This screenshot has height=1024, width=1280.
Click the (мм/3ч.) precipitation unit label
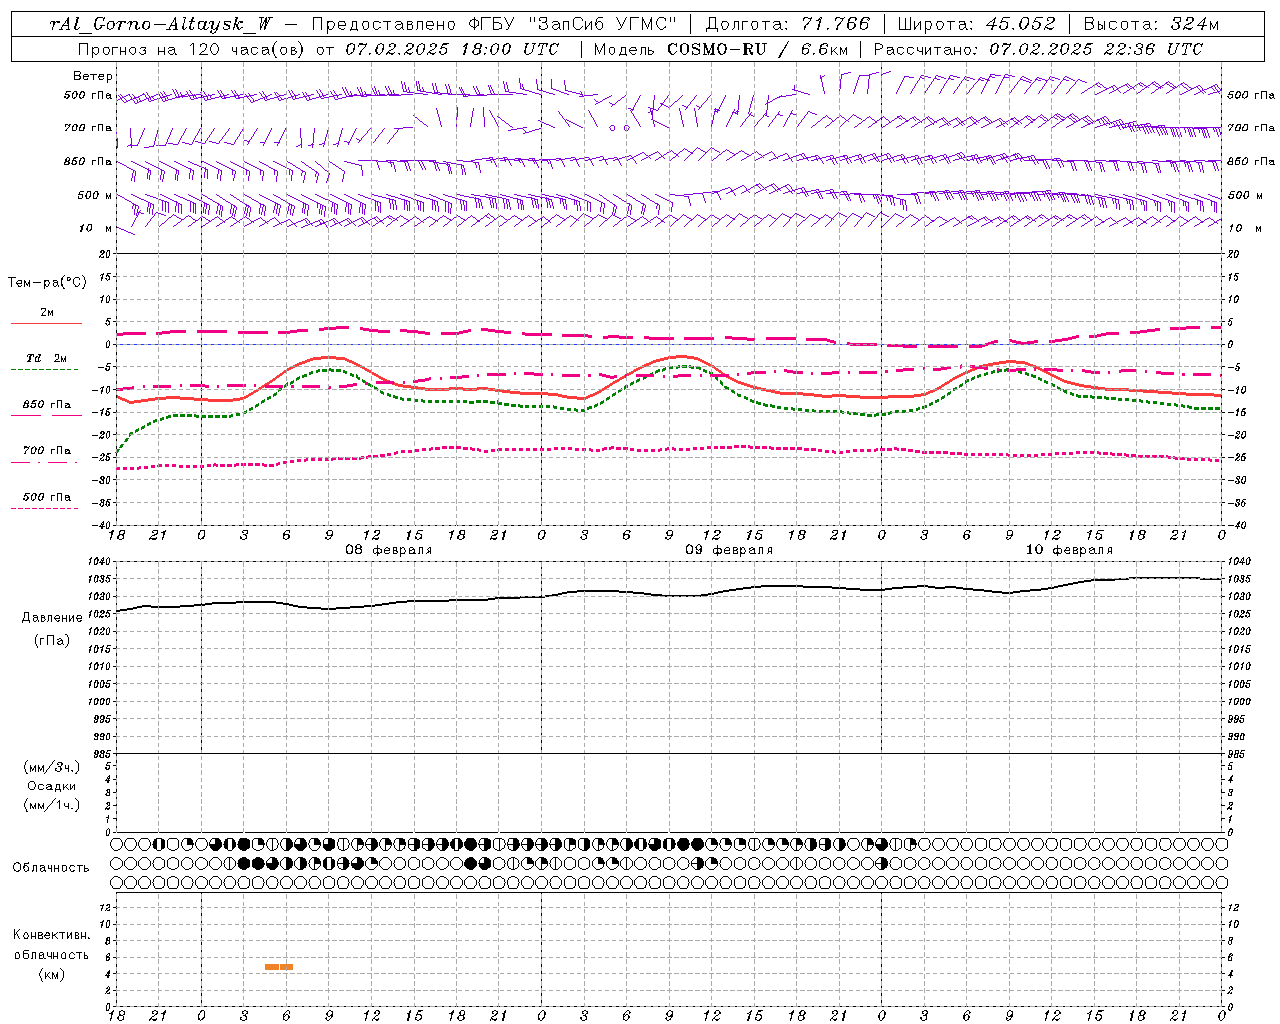(52, 767)
